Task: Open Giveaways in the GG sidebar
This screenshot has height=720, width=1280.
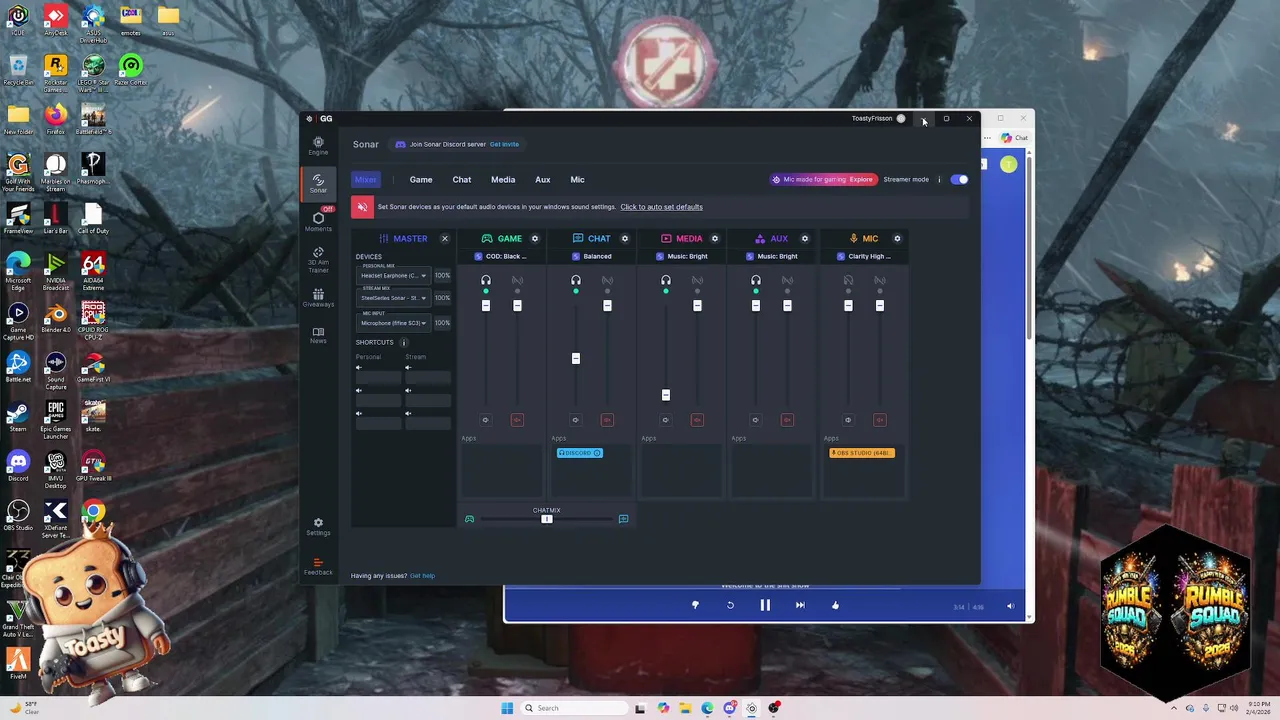Action: tap(318, 298)
